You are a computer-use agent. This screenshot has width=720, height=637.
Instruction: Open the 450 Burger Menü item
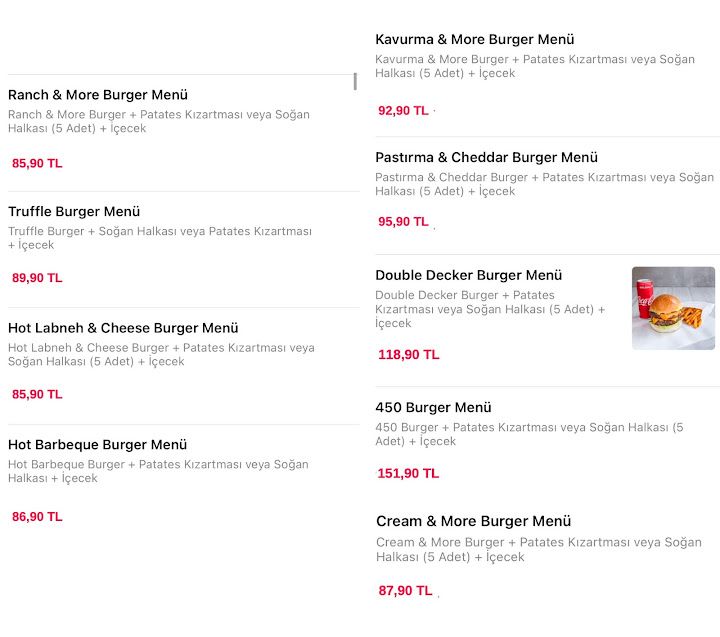pos(433,407)
